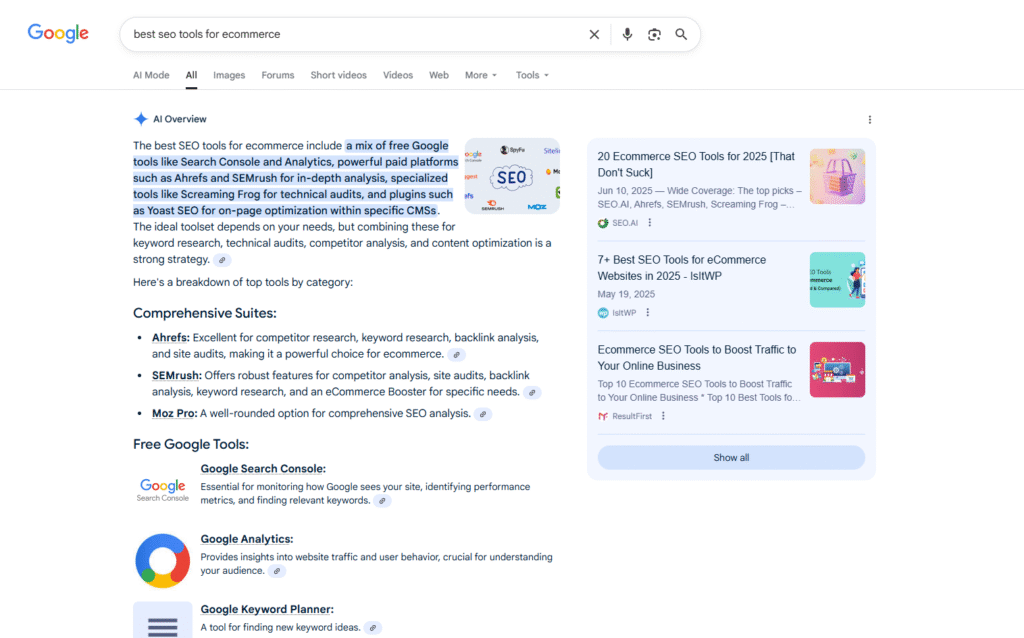This screenshot has width=1024, height=638.
Task: Switch to the Images tab
Action: tap(229, 75)
